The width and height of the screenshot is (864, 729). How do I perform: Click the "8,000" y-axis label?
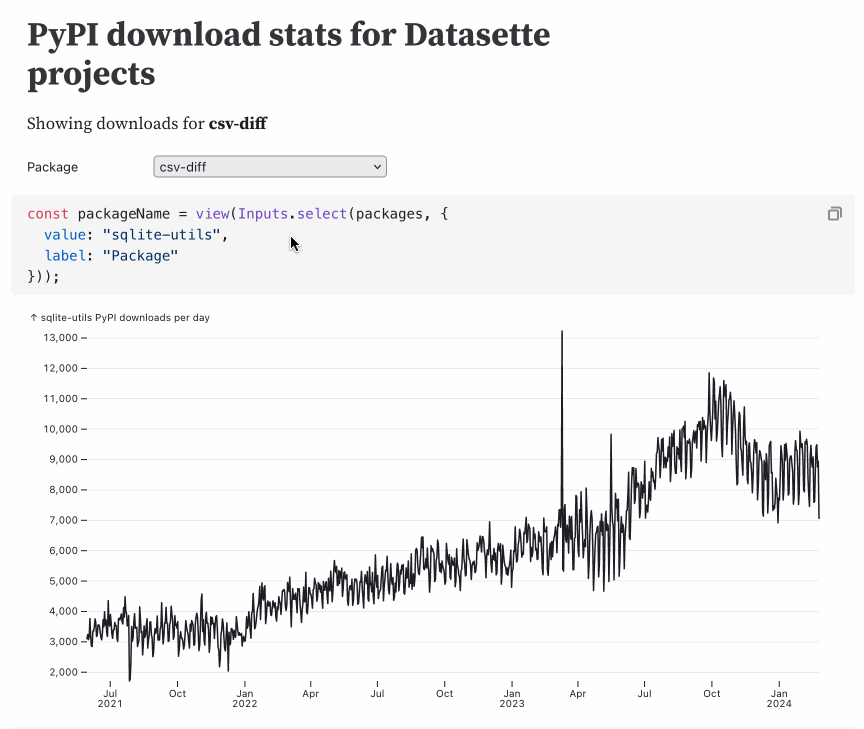tap(64, 489)
